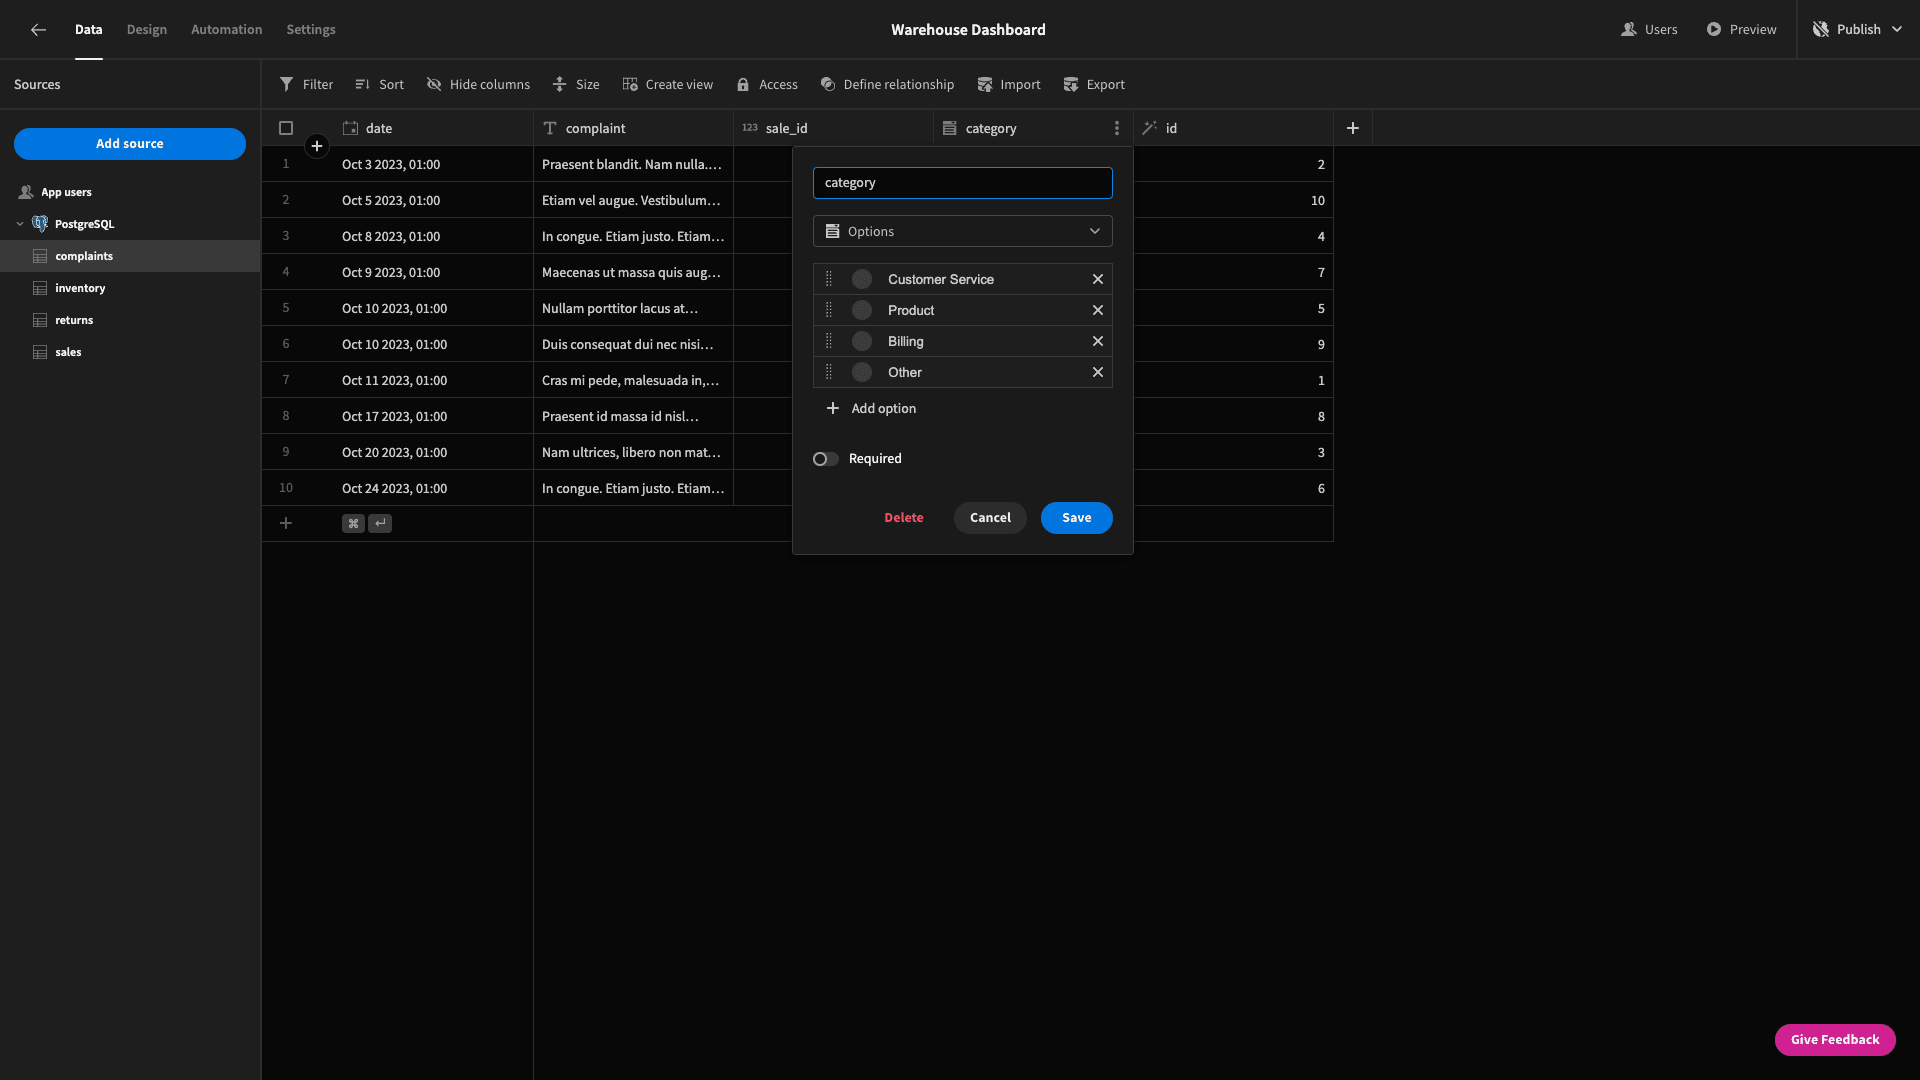This screenshot has width=1920, height=1080.
Task: Open Access settings
Action: (x=767, y=85)
